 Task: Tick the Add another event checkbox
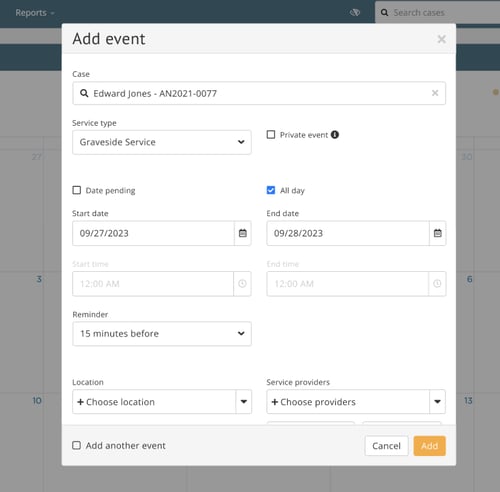pyautogui.click(x=77, y=445)
